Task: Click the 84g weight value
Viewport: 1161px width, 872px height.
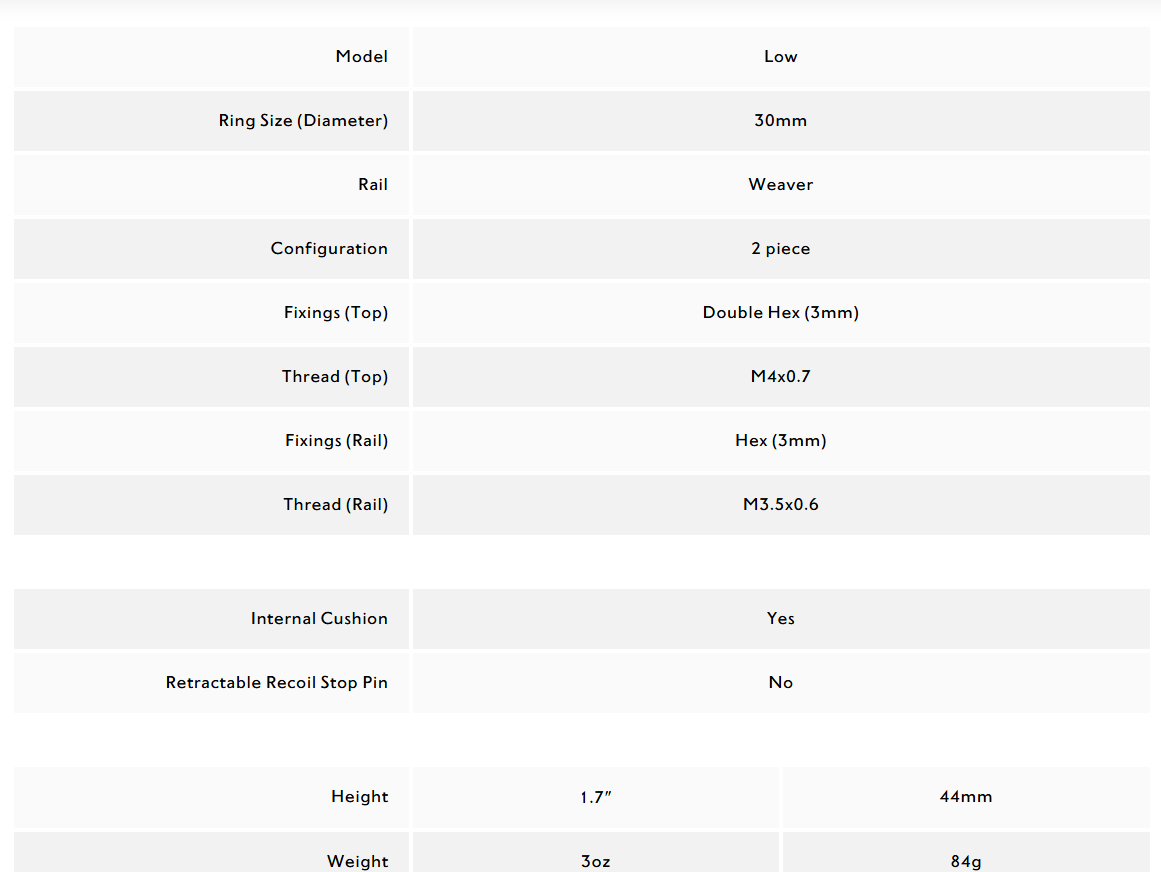Action: [965, 861]
